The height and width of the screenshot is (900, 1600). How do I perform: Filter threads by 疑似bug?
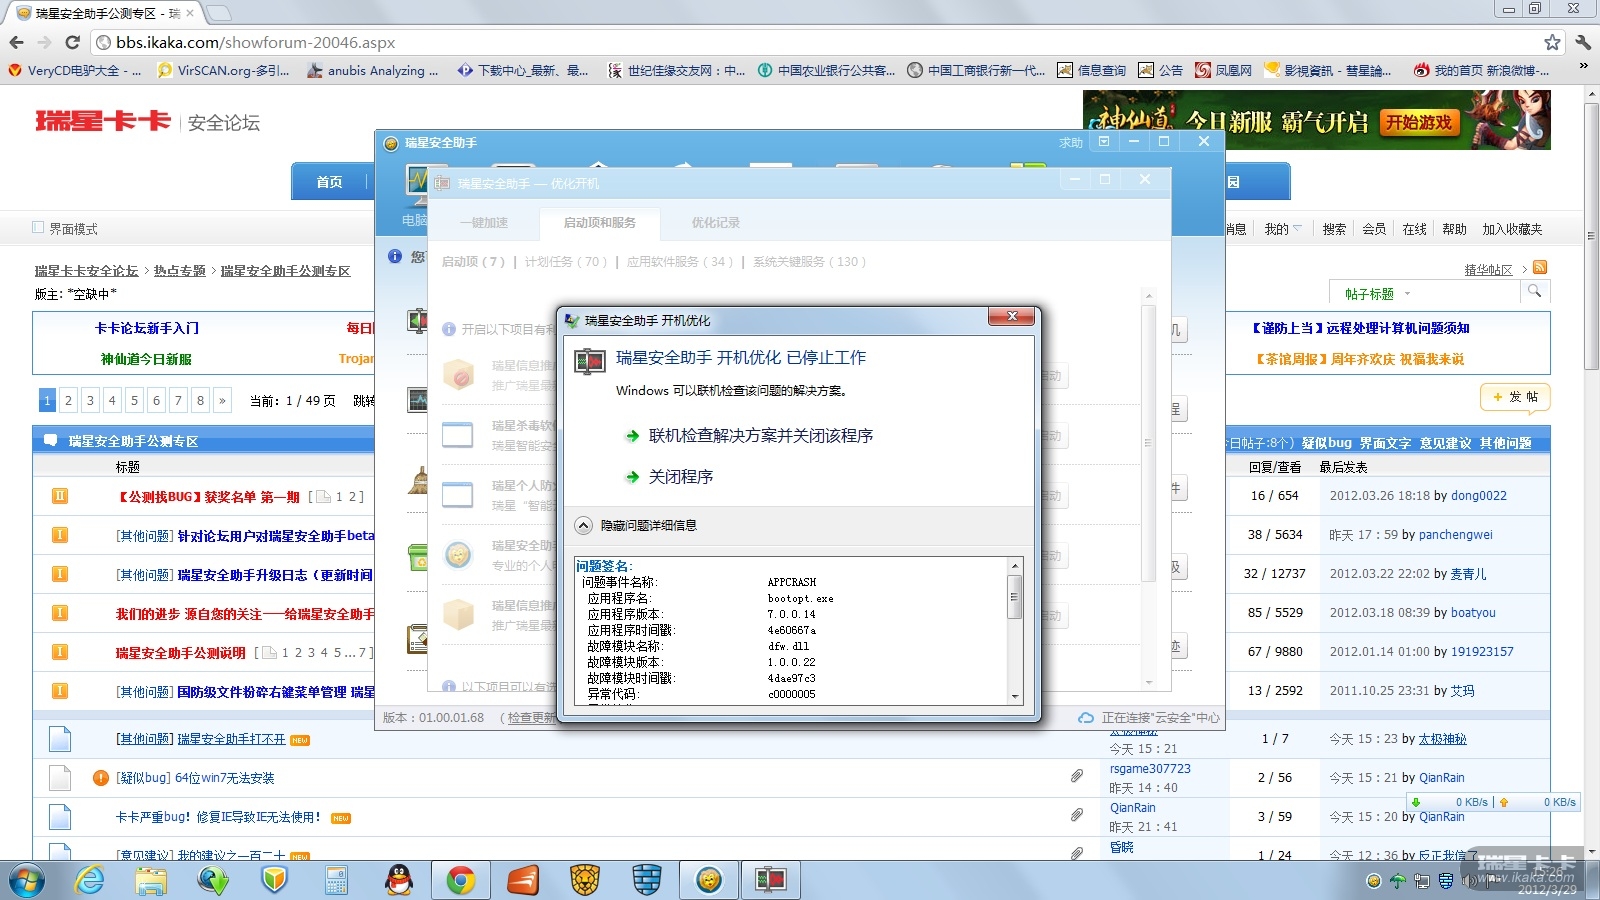(1326, 443)
